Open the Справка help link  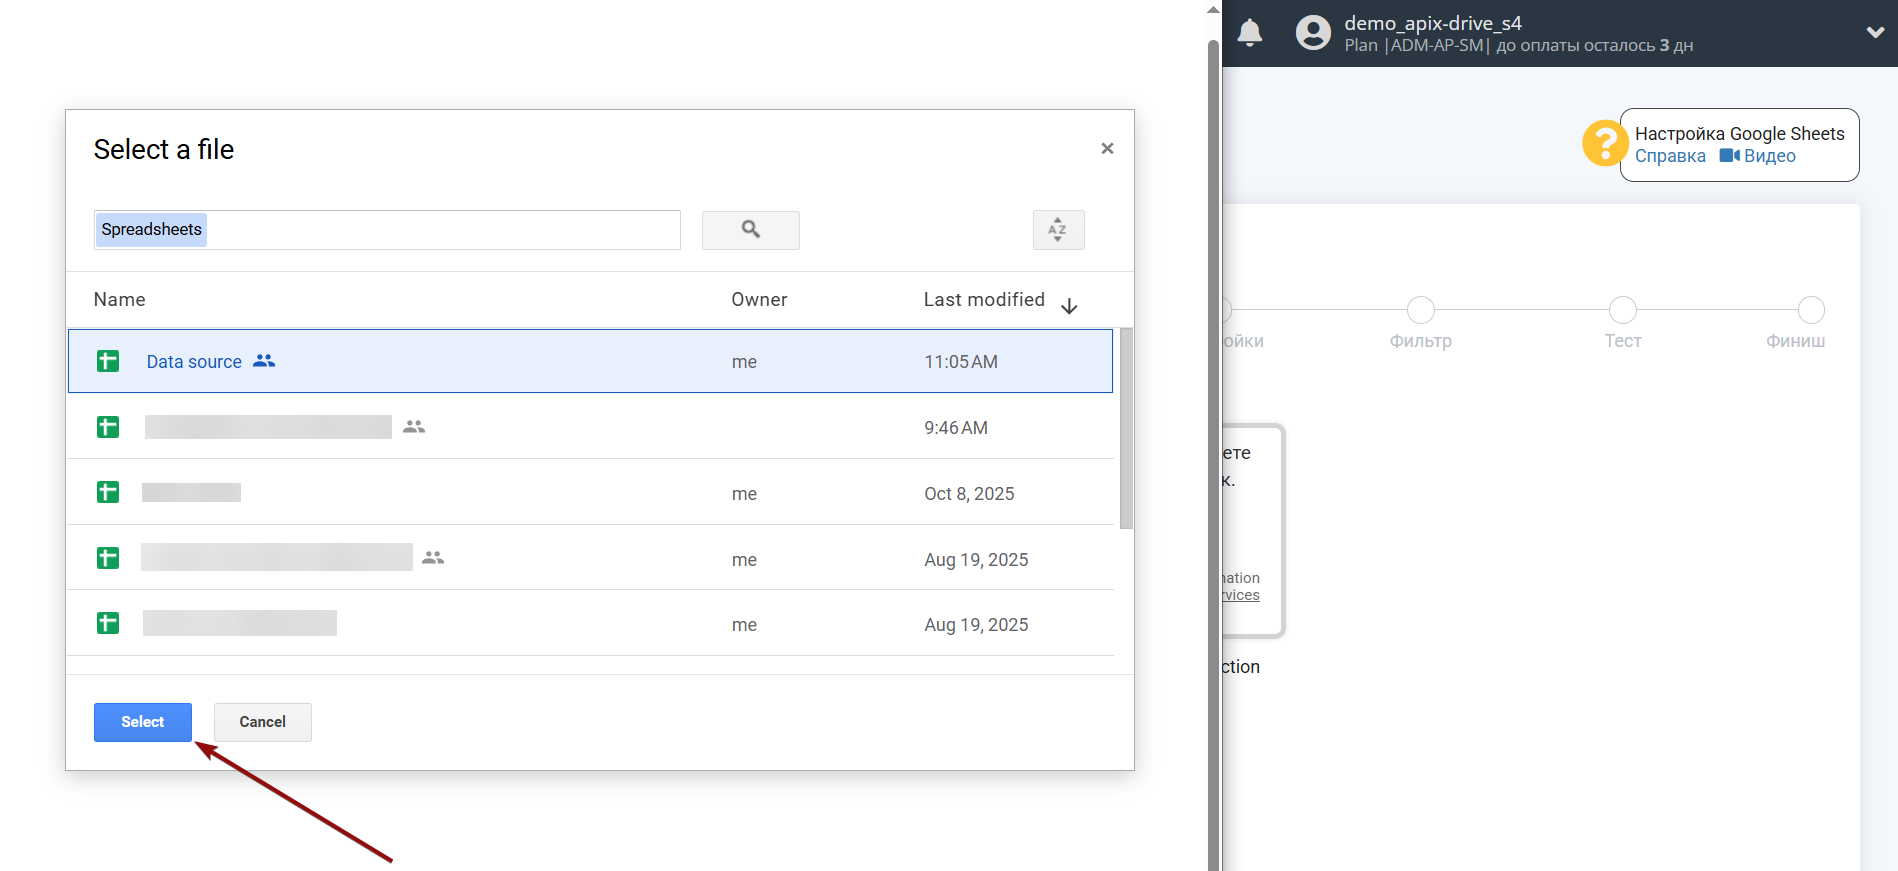tap(1670, 156)
